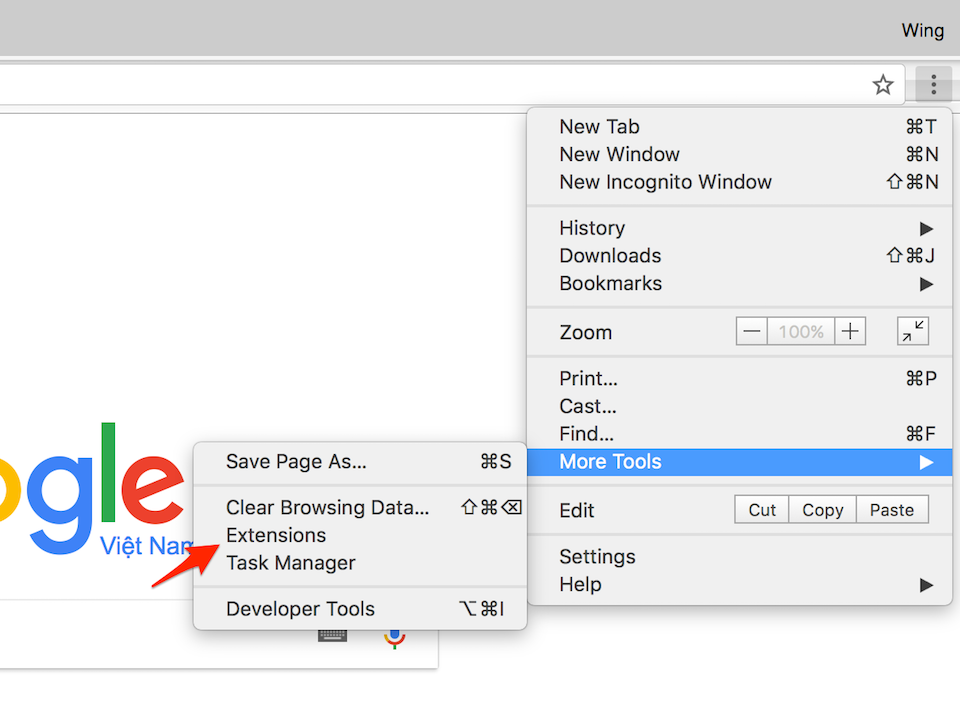The width and height of the screenshot is (960, 708).
Task: Click the Google logo
Action: [x=92, y=487]
